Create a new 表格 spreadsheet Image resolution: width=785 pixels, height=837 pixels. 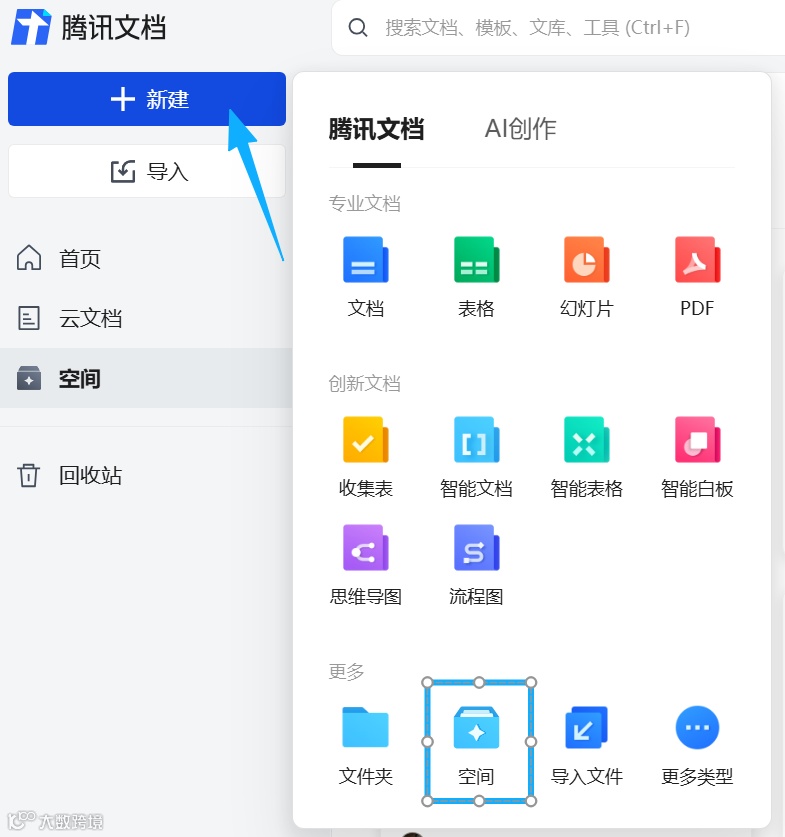(x=477, y=277)
